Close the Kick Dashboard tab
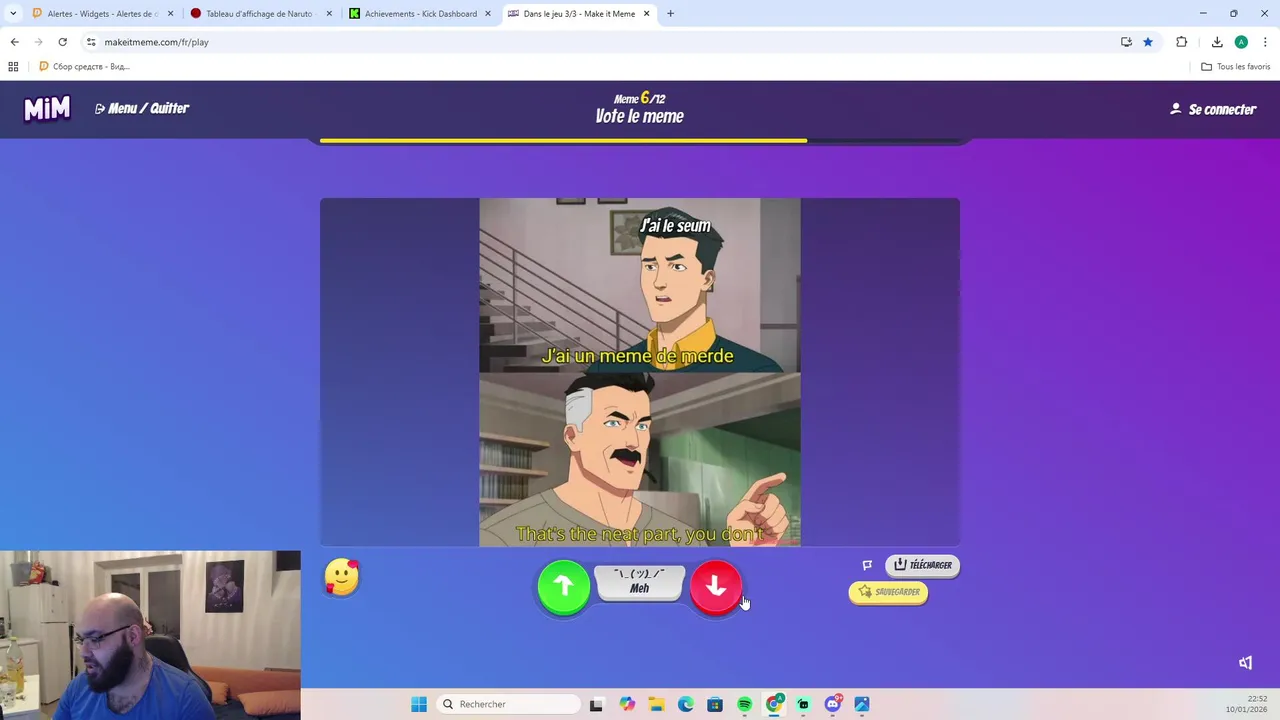Image resolution: width=1280 pixels, height=720 pixels. (x=487, y=14)
